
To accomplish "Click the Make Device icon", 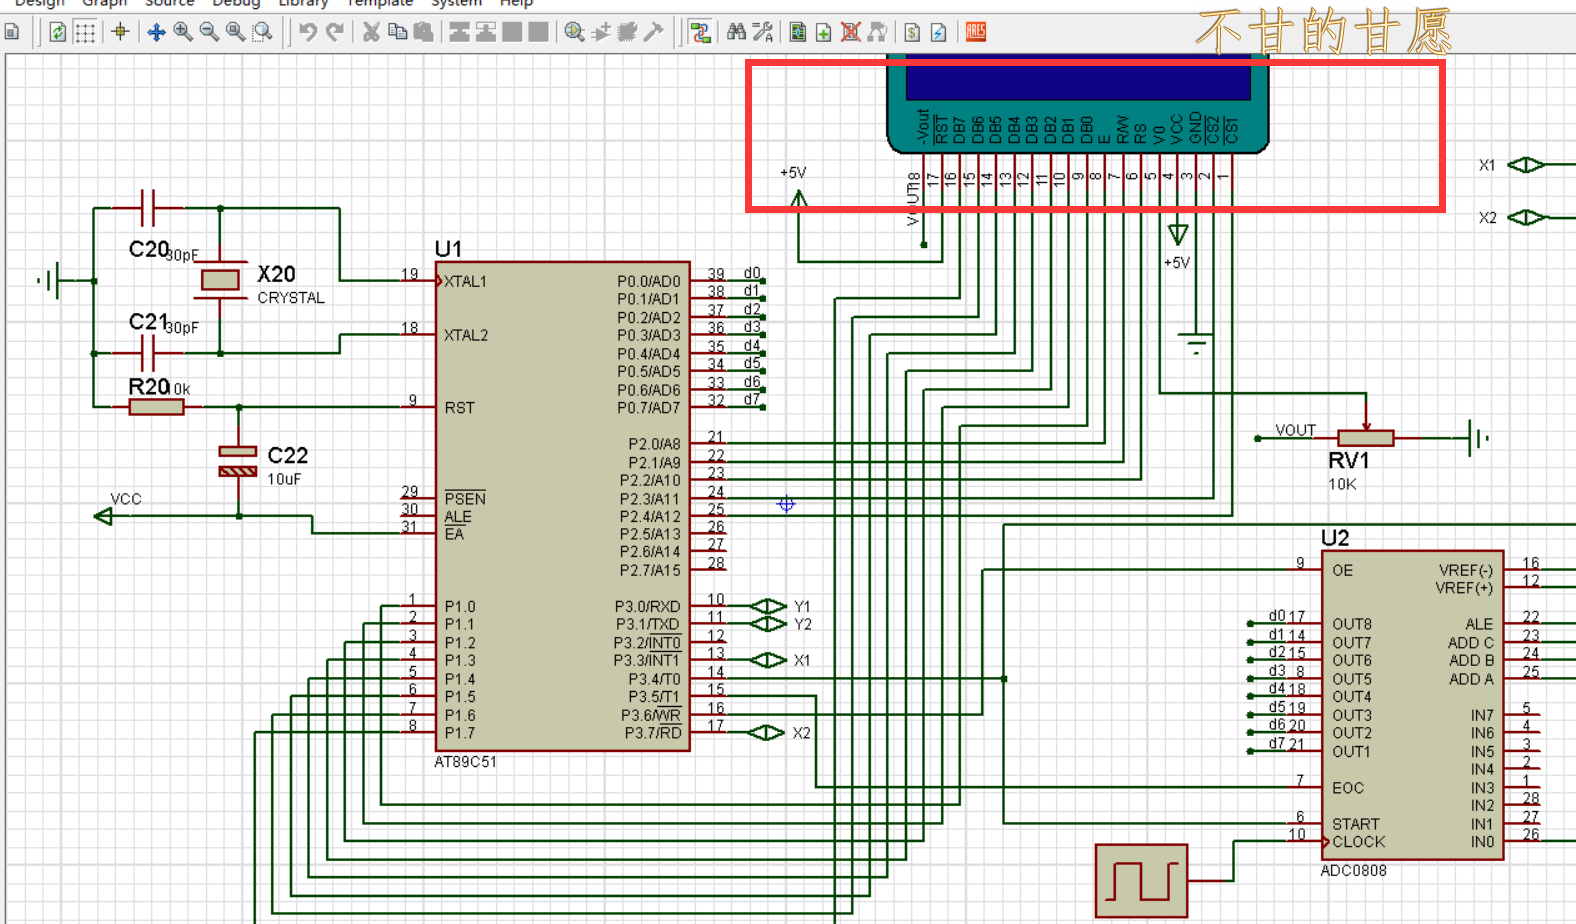I will [x=601, y=32].
